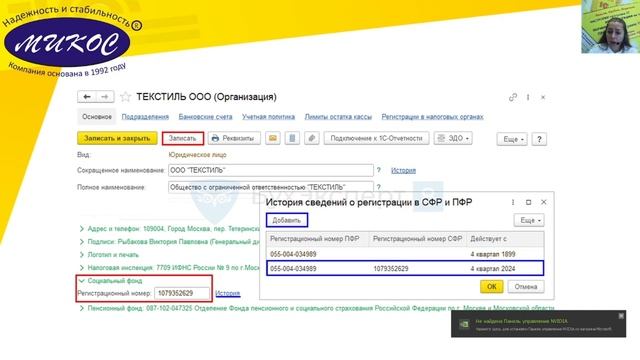
Task: Open the ЭДО dropdown menu
Action: tap(453, 138)
